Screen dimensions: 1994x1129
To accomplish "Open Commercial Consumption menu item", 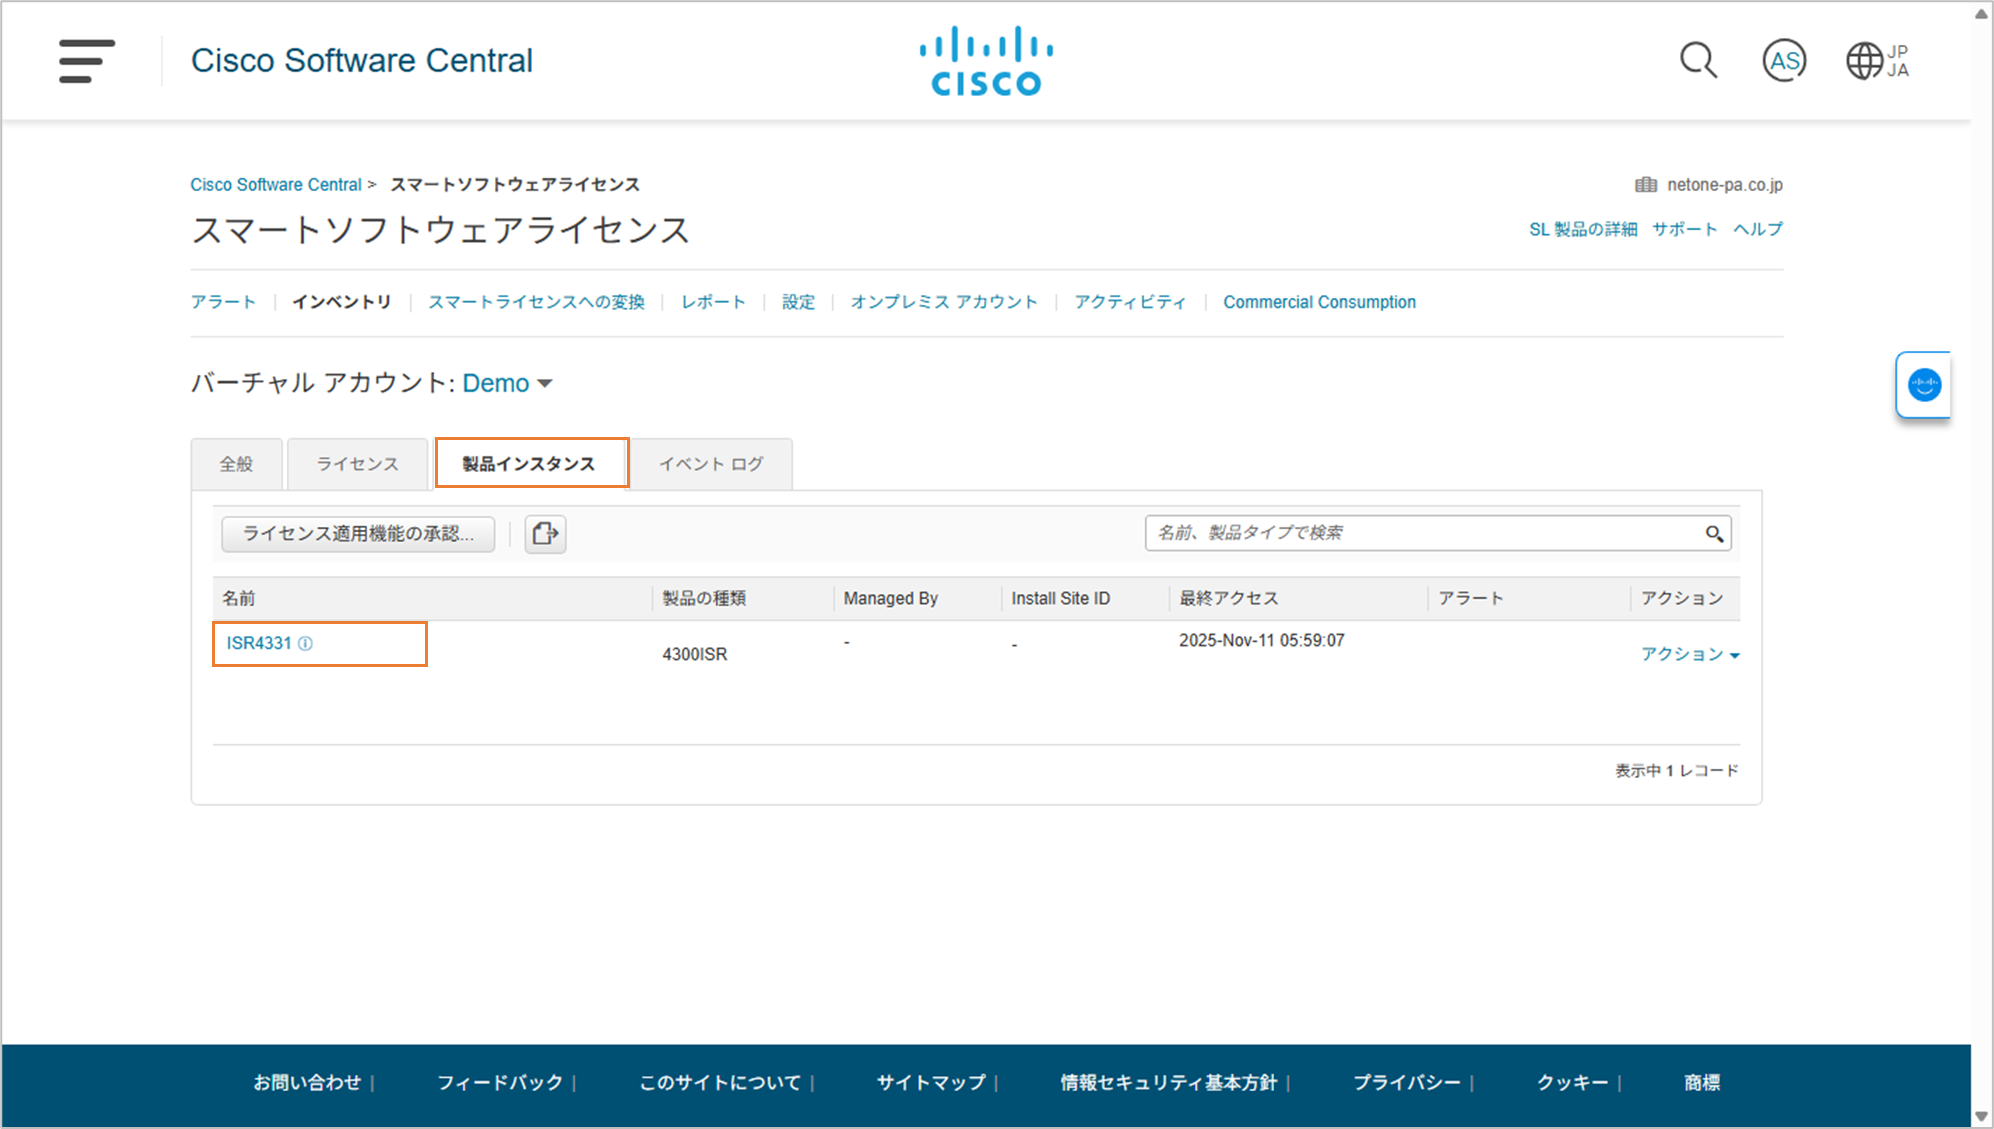I will point(1319,302).
